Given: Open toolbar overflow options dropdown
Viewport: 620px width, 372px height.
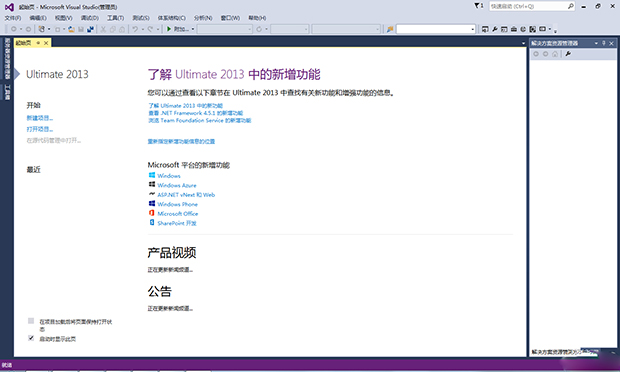Looking at the screenshot, I should (555, 30).
